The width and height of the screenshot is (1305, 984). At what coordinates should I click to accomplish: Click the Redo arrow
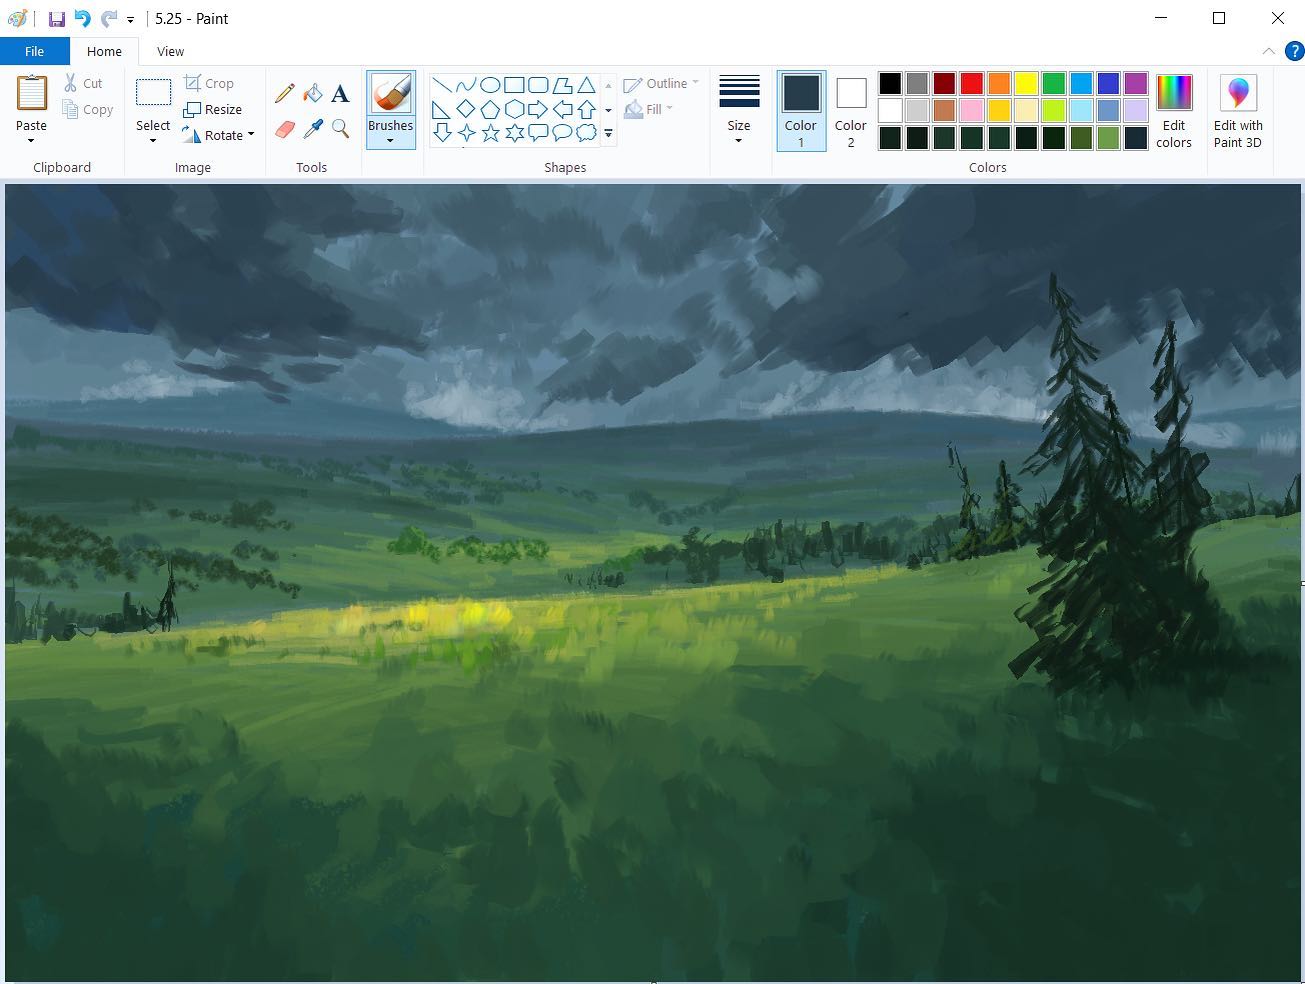coord(108,19)
